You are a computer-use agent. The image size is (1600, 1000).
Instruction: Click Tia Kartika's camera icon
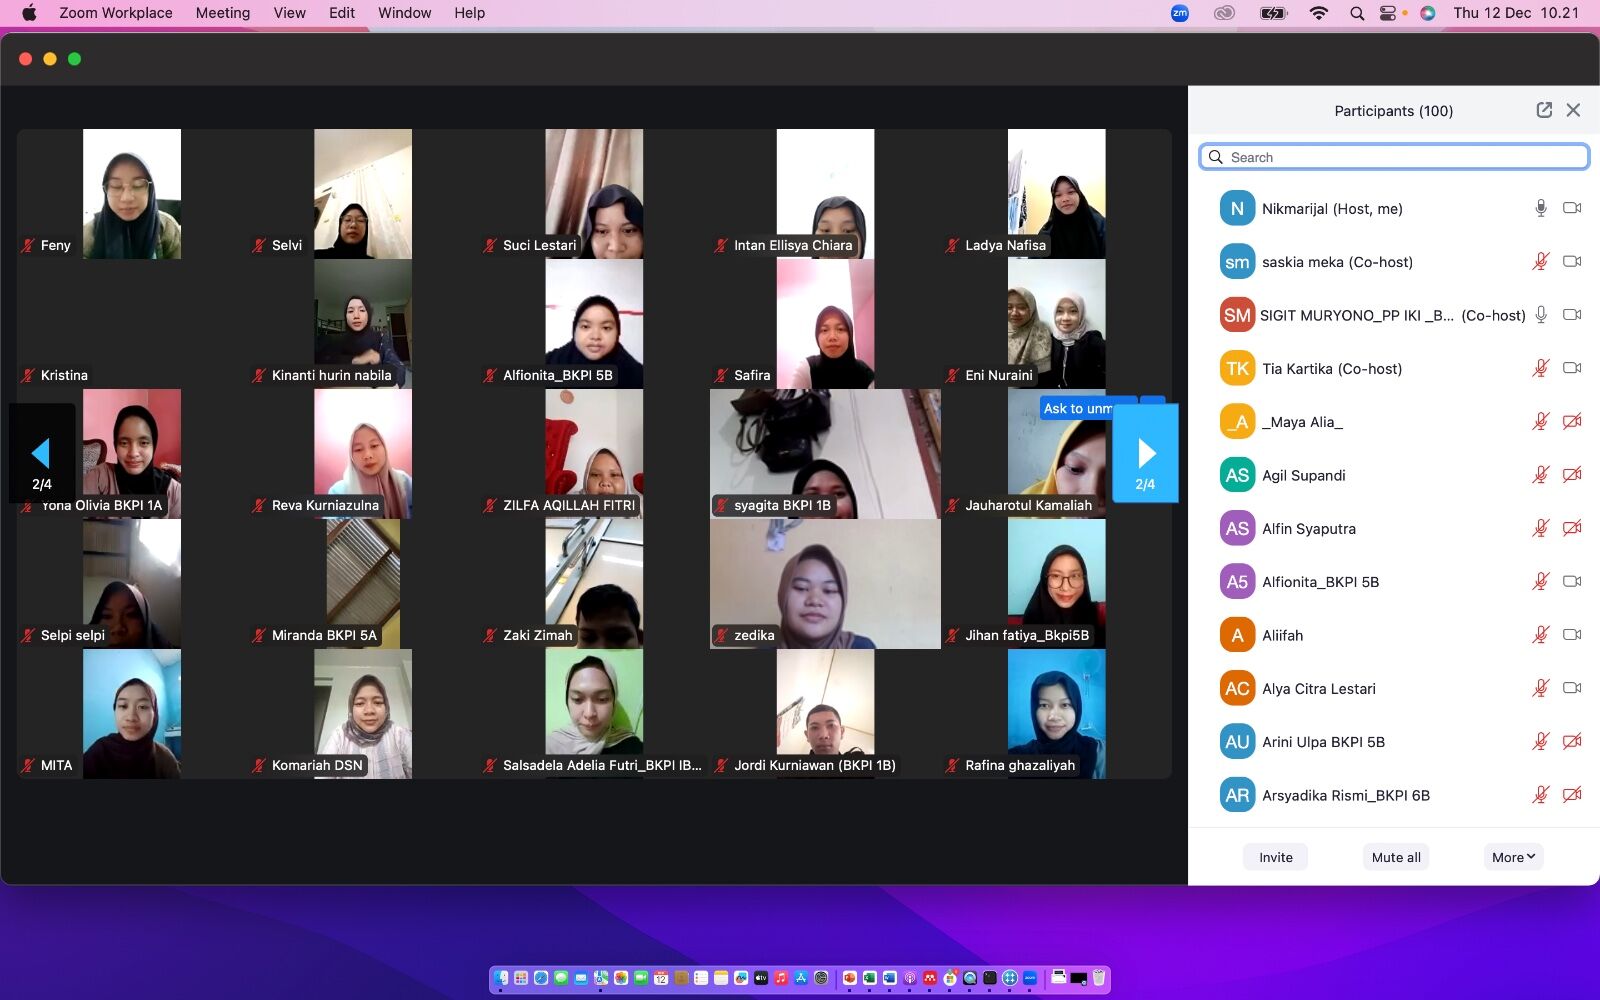[x=1572, y=368]
